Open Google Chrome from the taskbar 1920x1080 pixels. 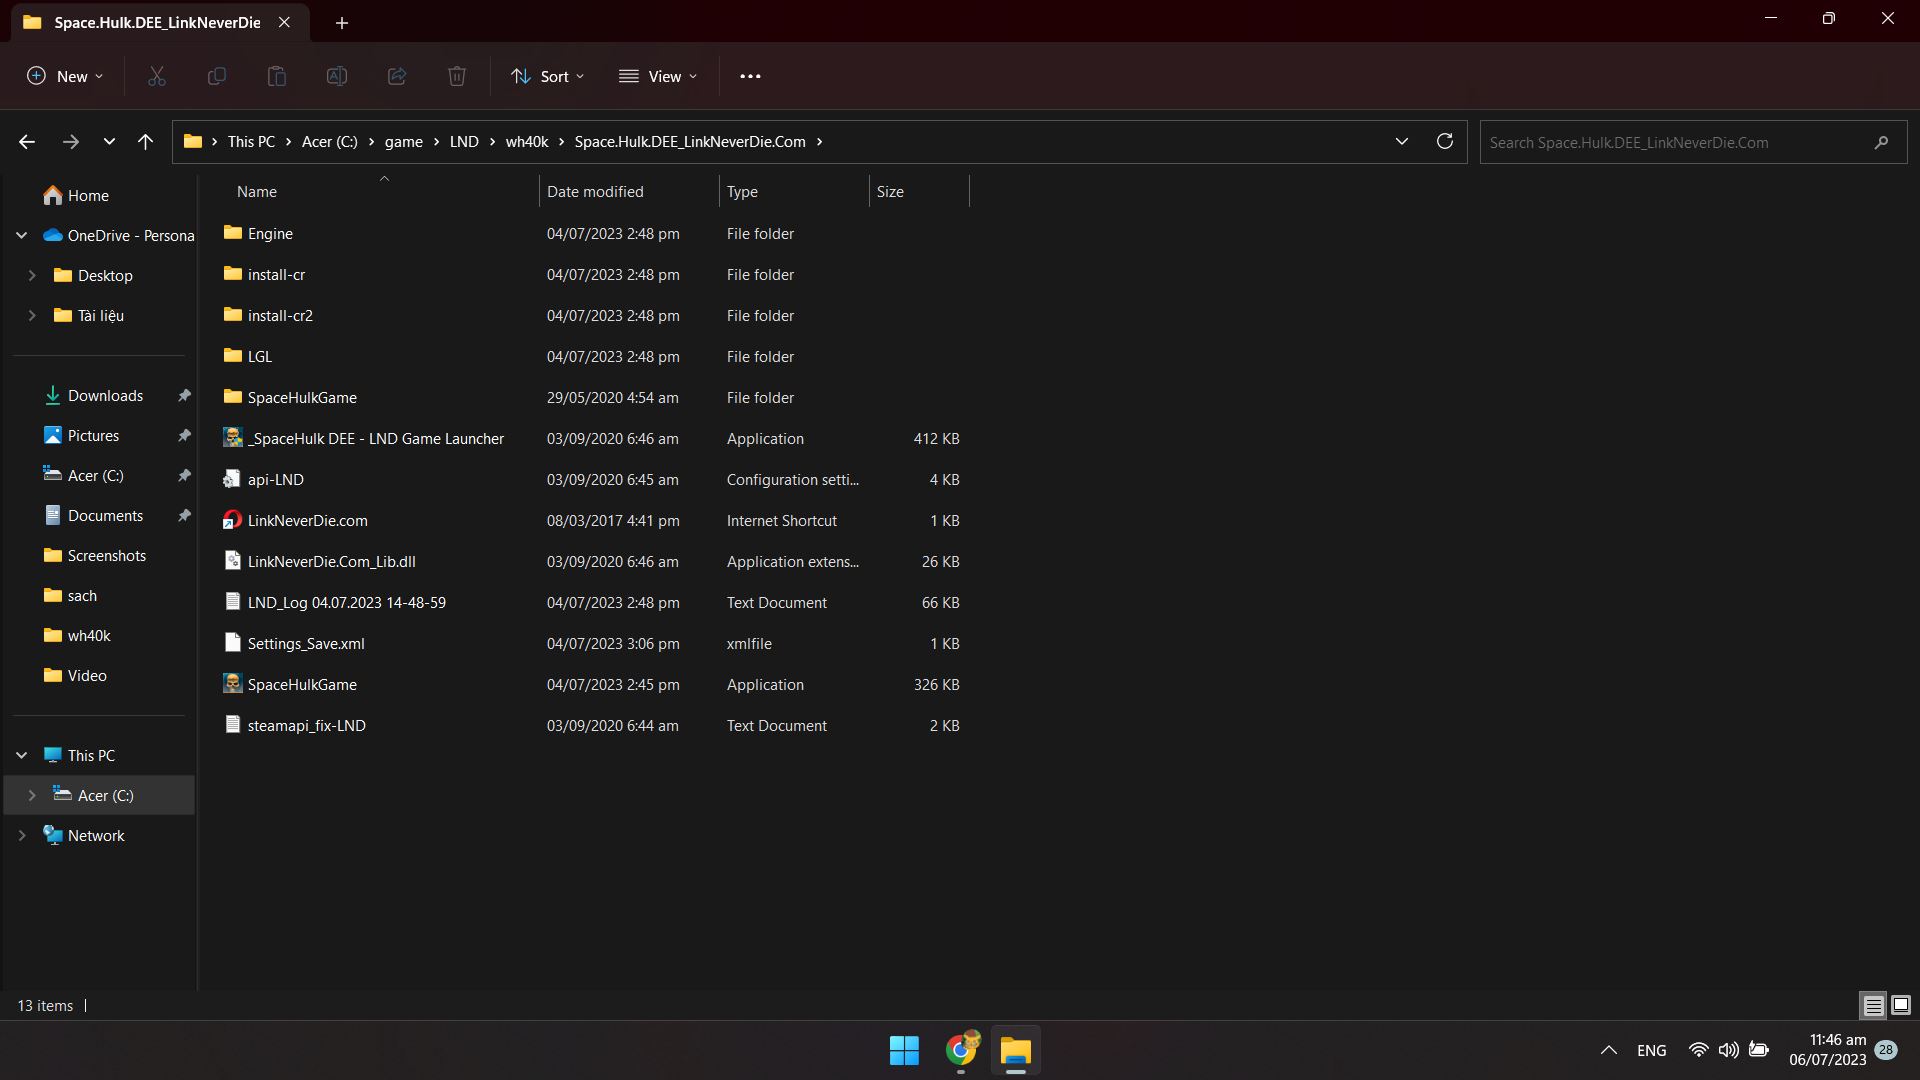point(961,1050)
